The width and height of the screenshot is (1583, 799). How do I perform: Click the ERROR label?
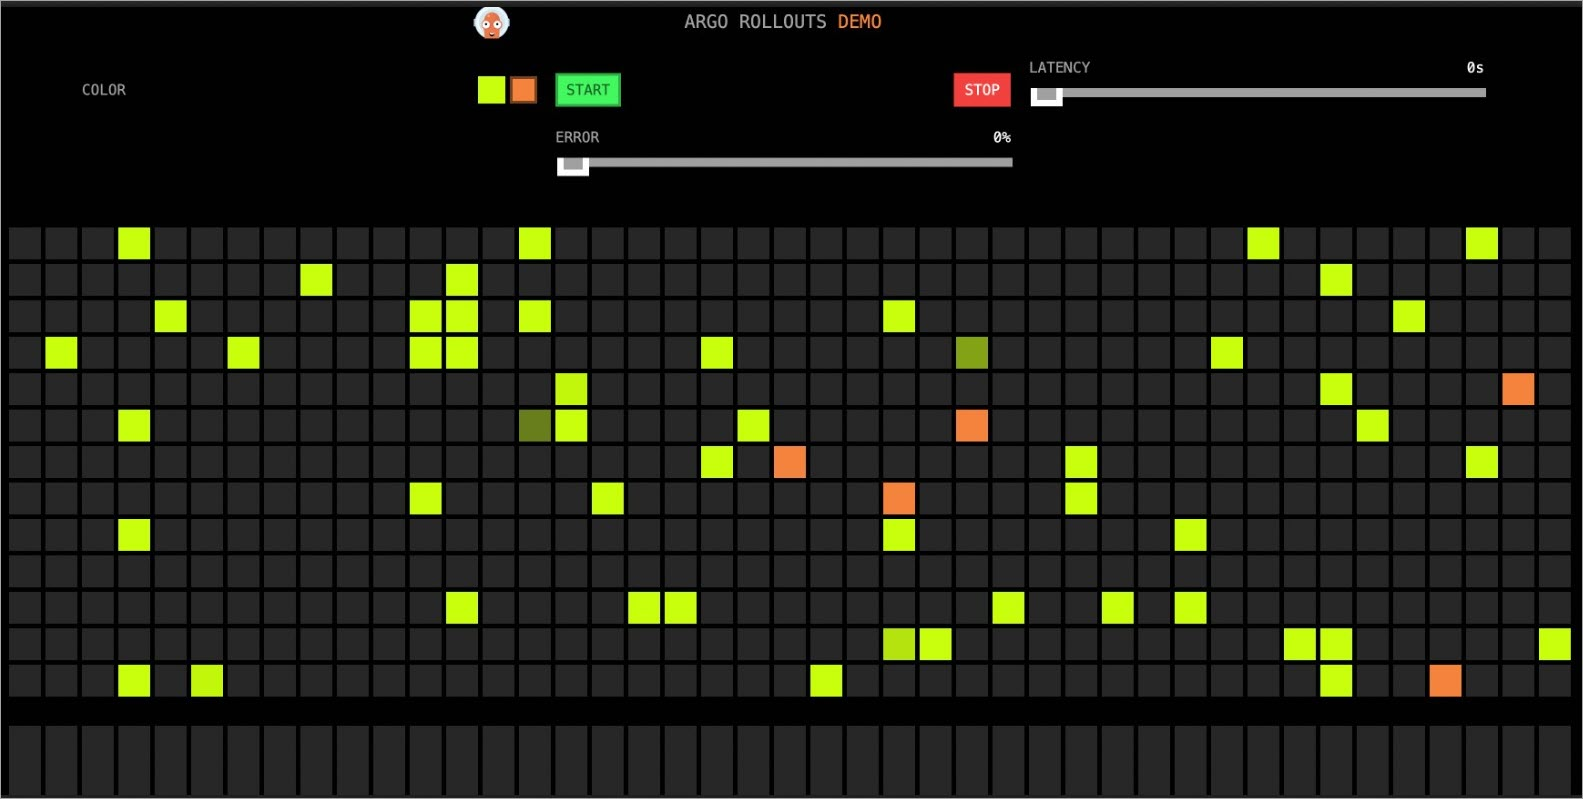[578, 137]
